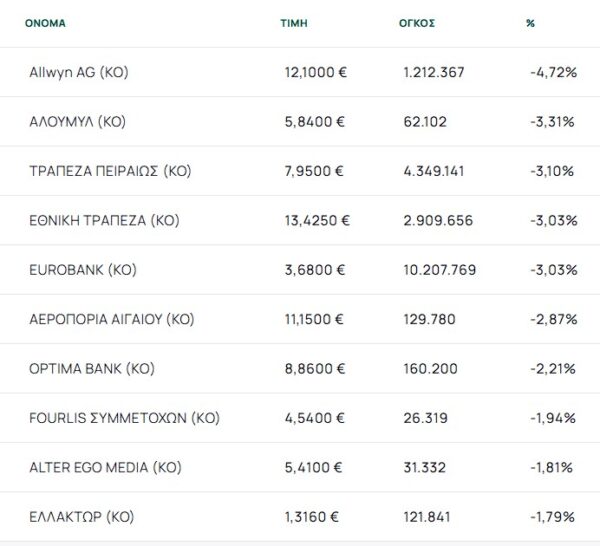Click OPTIMA BANK change -2,21%
The image size is (600, 546).
(x=552, y=369)
